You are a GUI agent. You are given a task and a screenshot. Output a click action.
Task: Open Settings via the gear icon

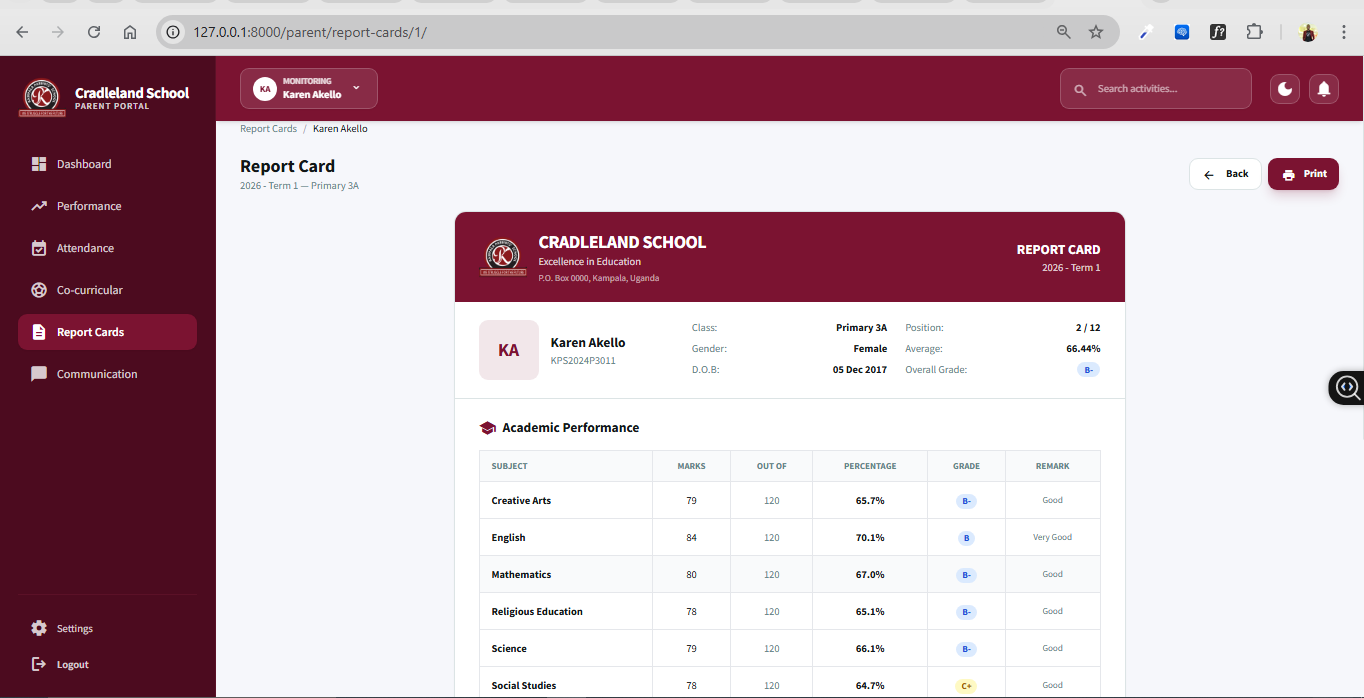39,628
